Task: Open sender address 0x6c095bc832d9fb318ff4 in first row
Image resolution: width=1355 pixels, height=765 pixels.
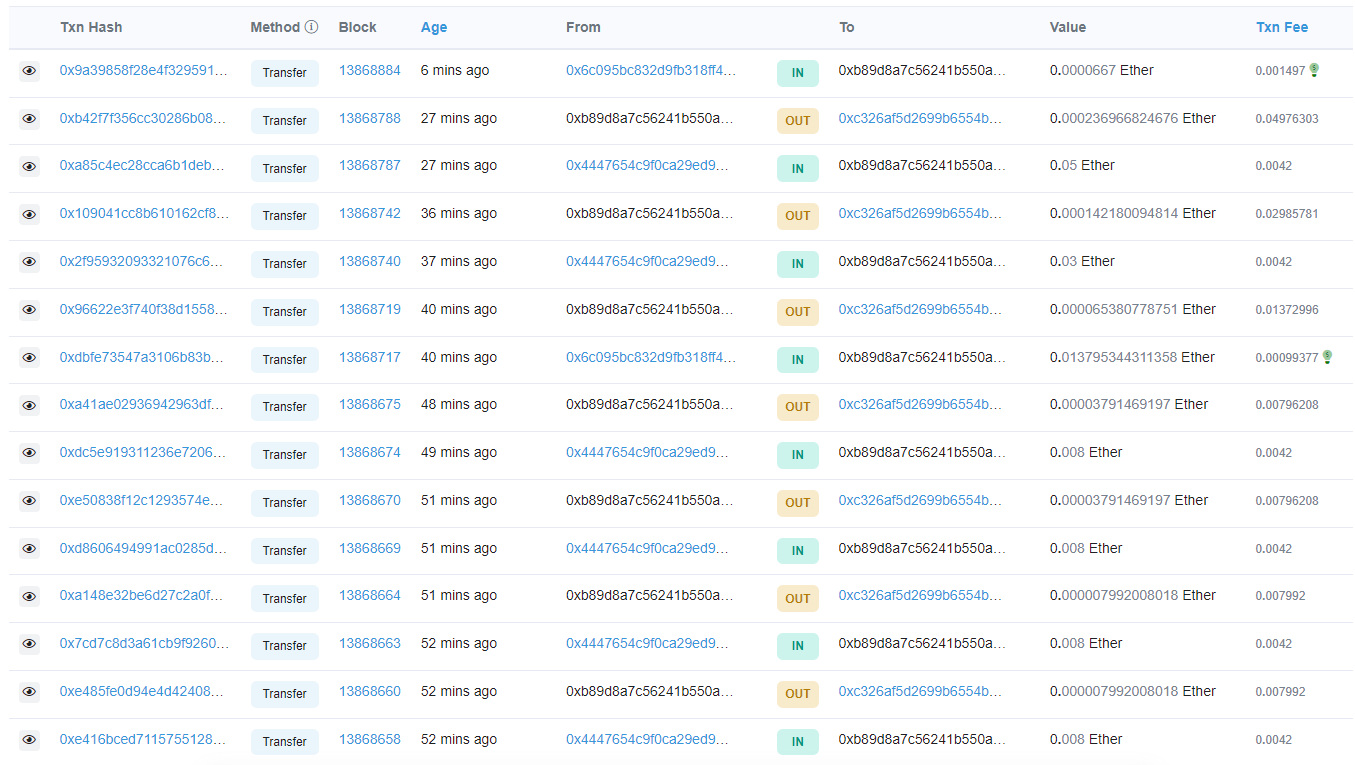Action: tap(651, 70)
